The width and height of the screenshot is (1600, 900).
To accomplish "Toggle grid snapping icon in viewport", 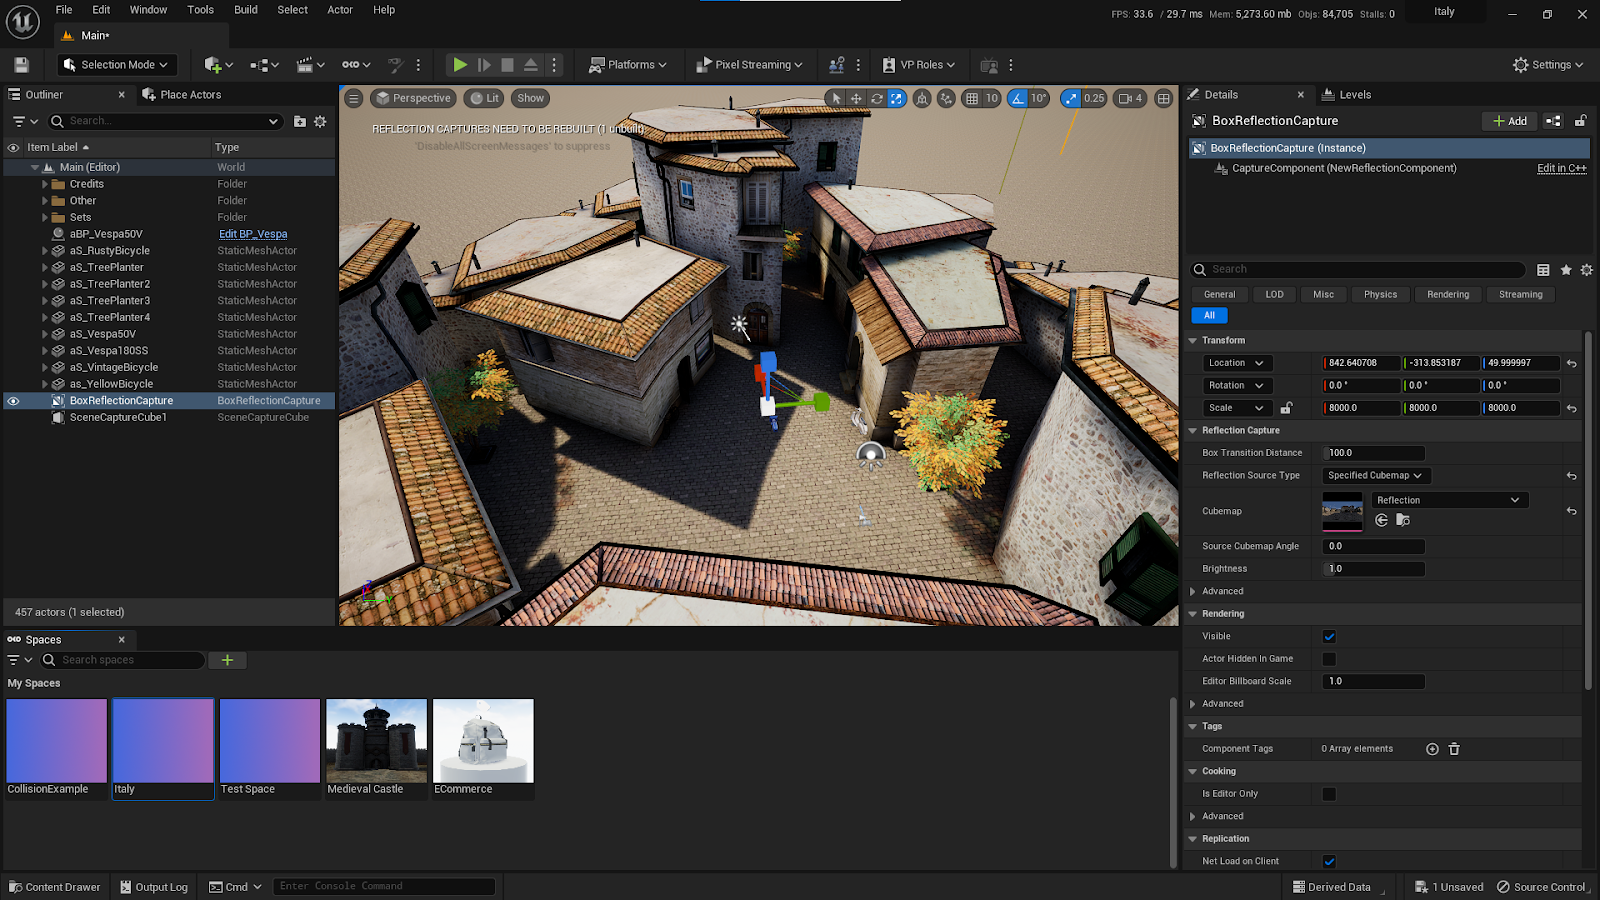I will coord(972,98).
